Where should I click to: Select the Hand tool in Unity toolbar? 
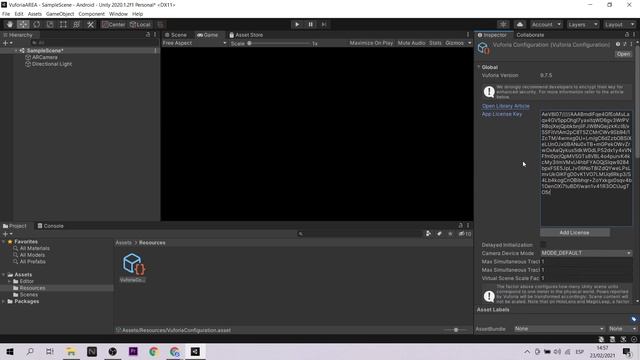tap(10, 24)
